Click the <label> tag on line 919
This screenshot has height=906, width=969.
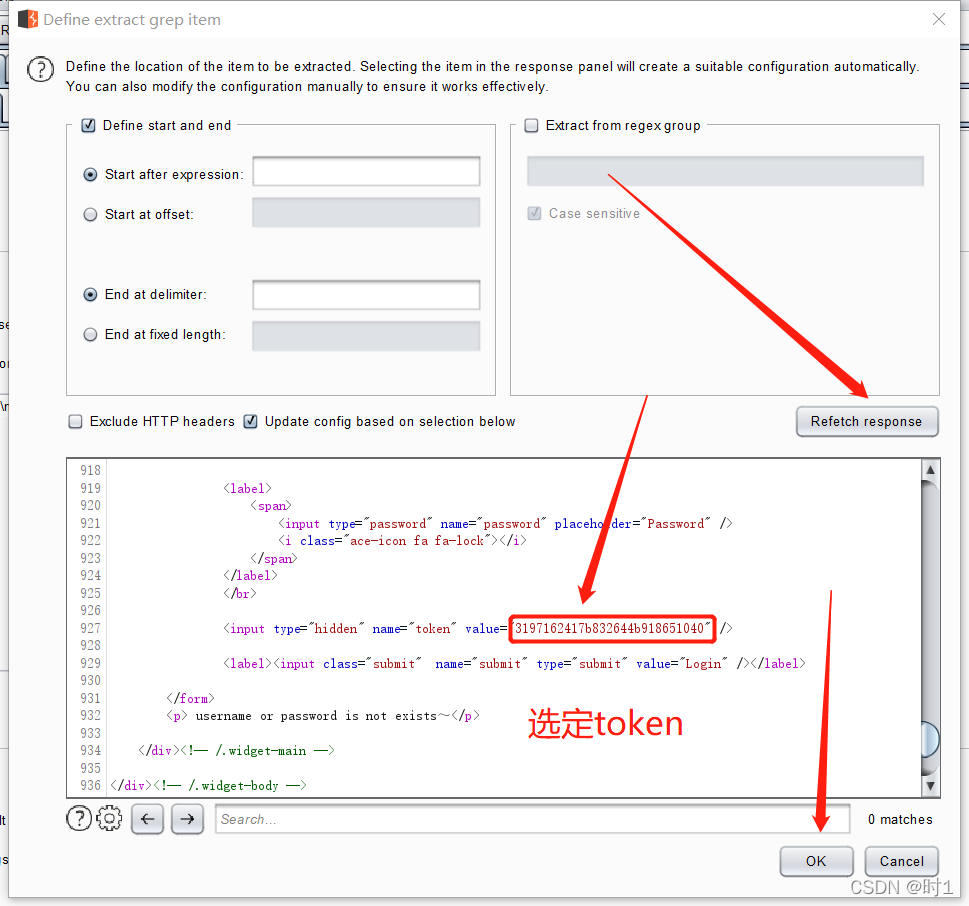[x=247, y=489]
